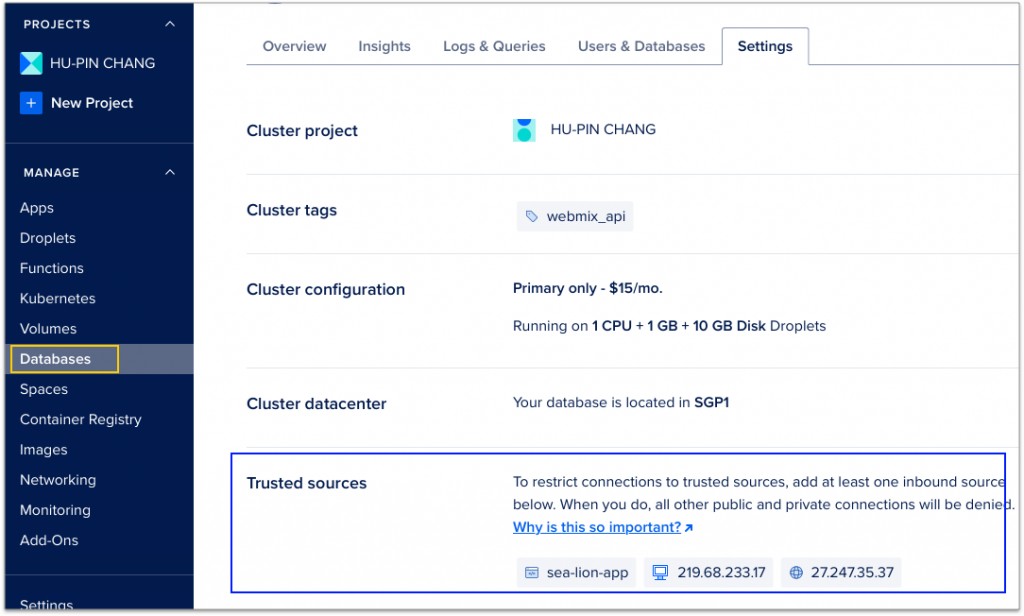The height and width of the screenshot is (616, 1024).
Task: Click the blue plus icon for New Project
Action: [31, 103]
